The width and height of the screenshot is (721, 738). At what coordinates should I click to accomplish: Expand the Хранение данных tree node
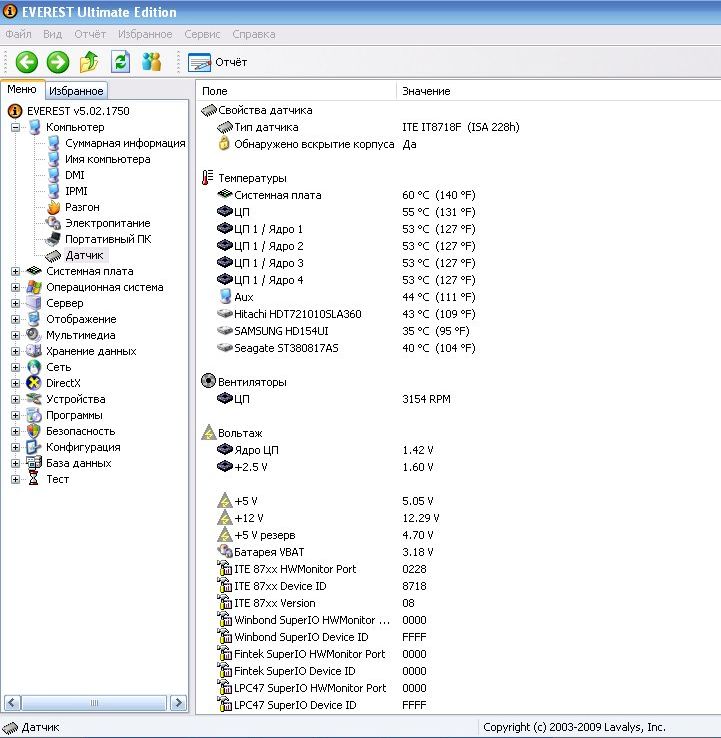coord(16,351)
